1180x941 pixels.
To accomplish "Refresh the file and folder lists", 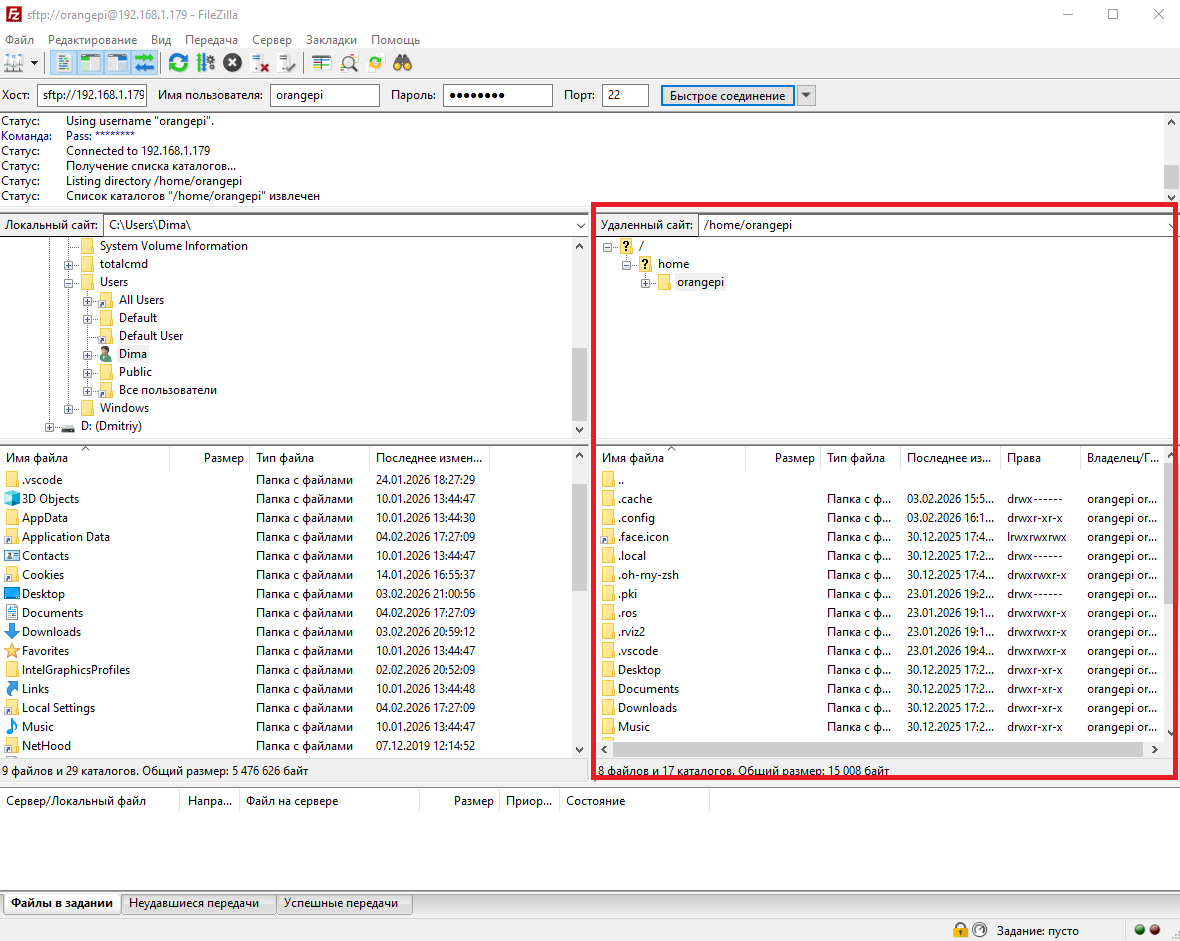I will tap(179, 62).
